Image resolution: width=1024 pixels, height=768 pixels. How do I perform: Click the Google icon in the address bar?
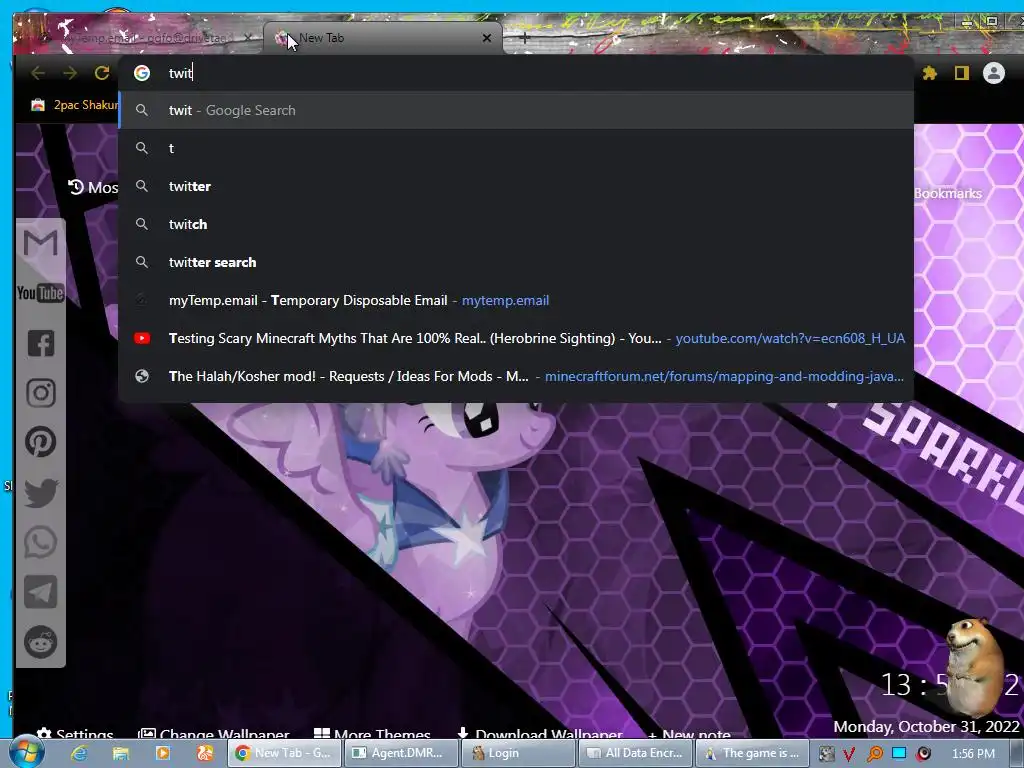pos(142,73)
